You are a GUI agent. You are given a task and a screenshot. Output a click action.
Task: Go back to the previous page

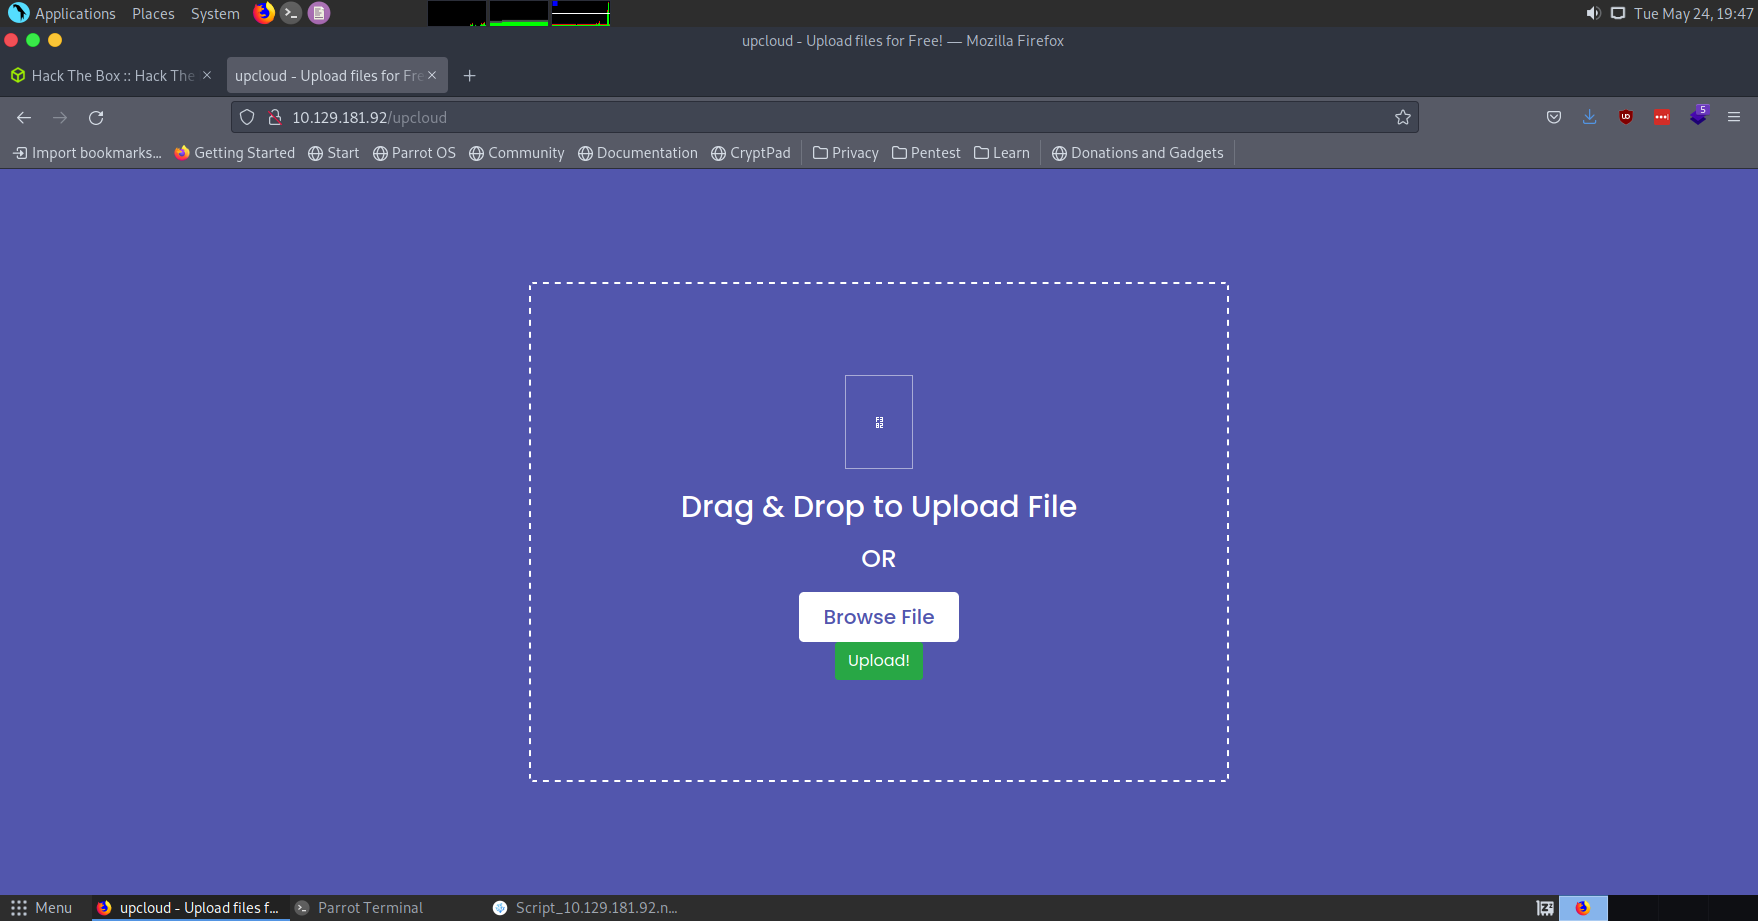click(24, 117)
